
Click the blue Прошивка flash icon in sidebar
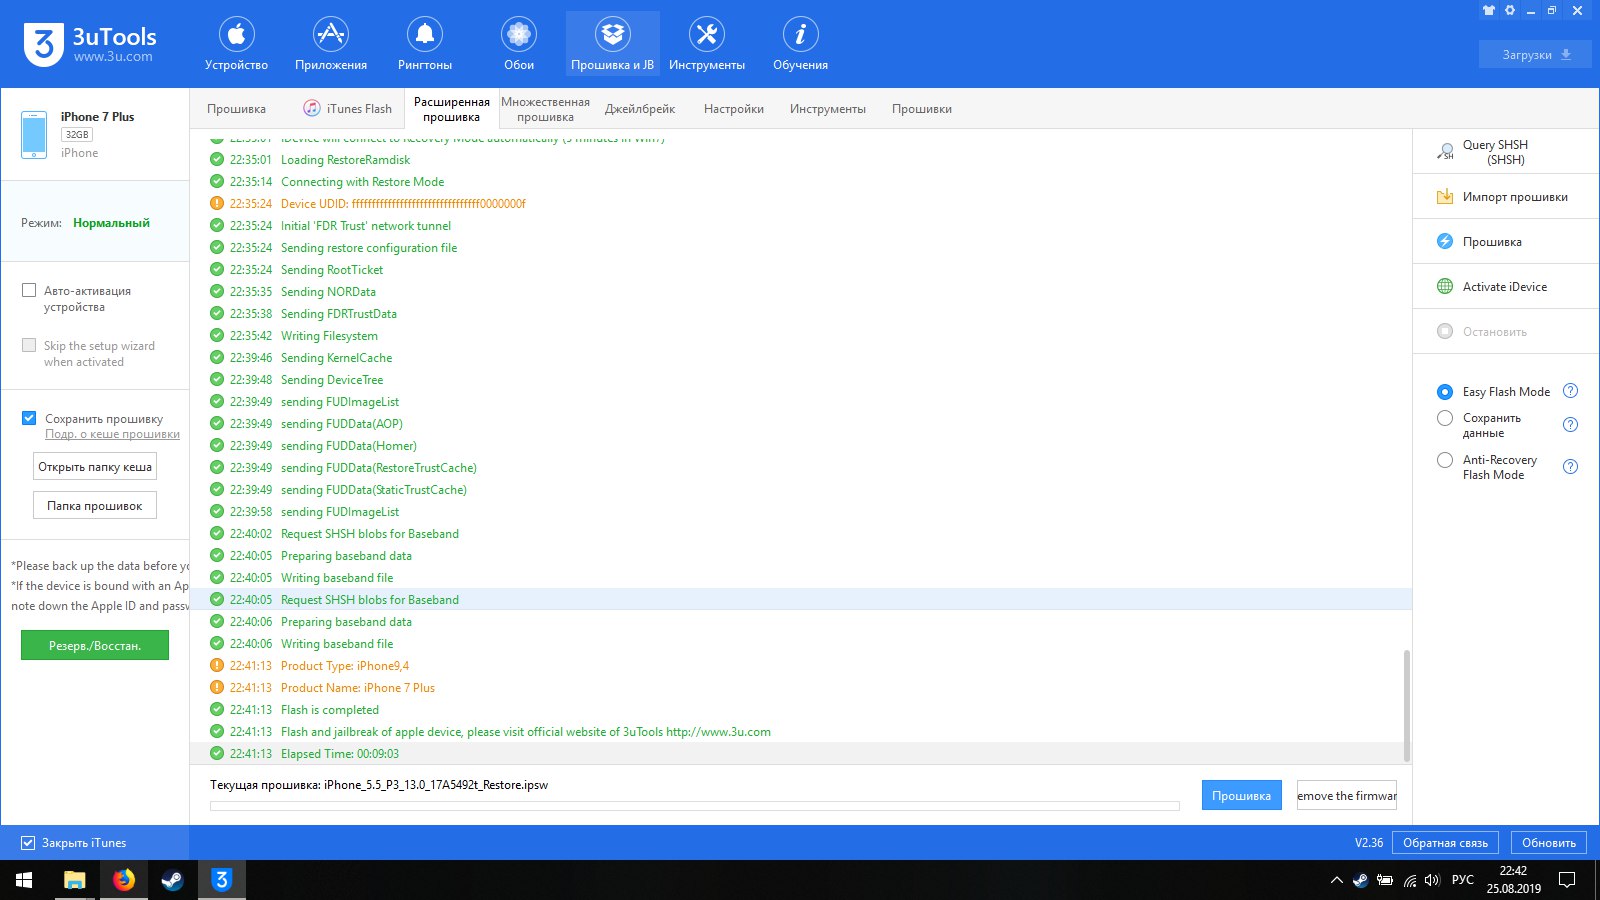tap(1445, 241)
